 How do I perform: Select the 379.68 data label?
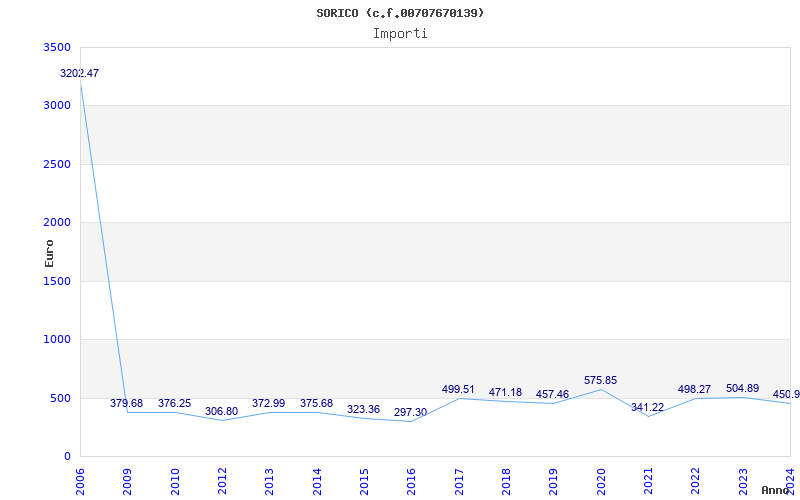tap(127, 403)
